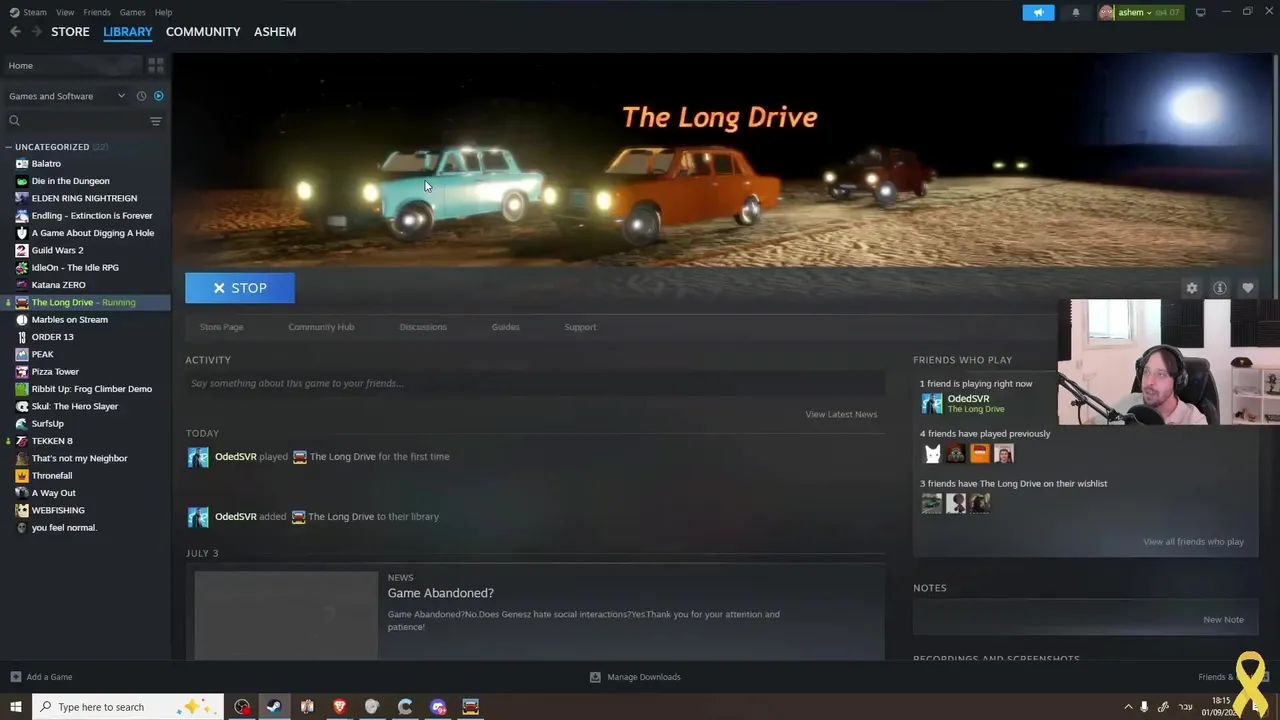
Task: Go to the STORE tab
Action: click(70, 31)
